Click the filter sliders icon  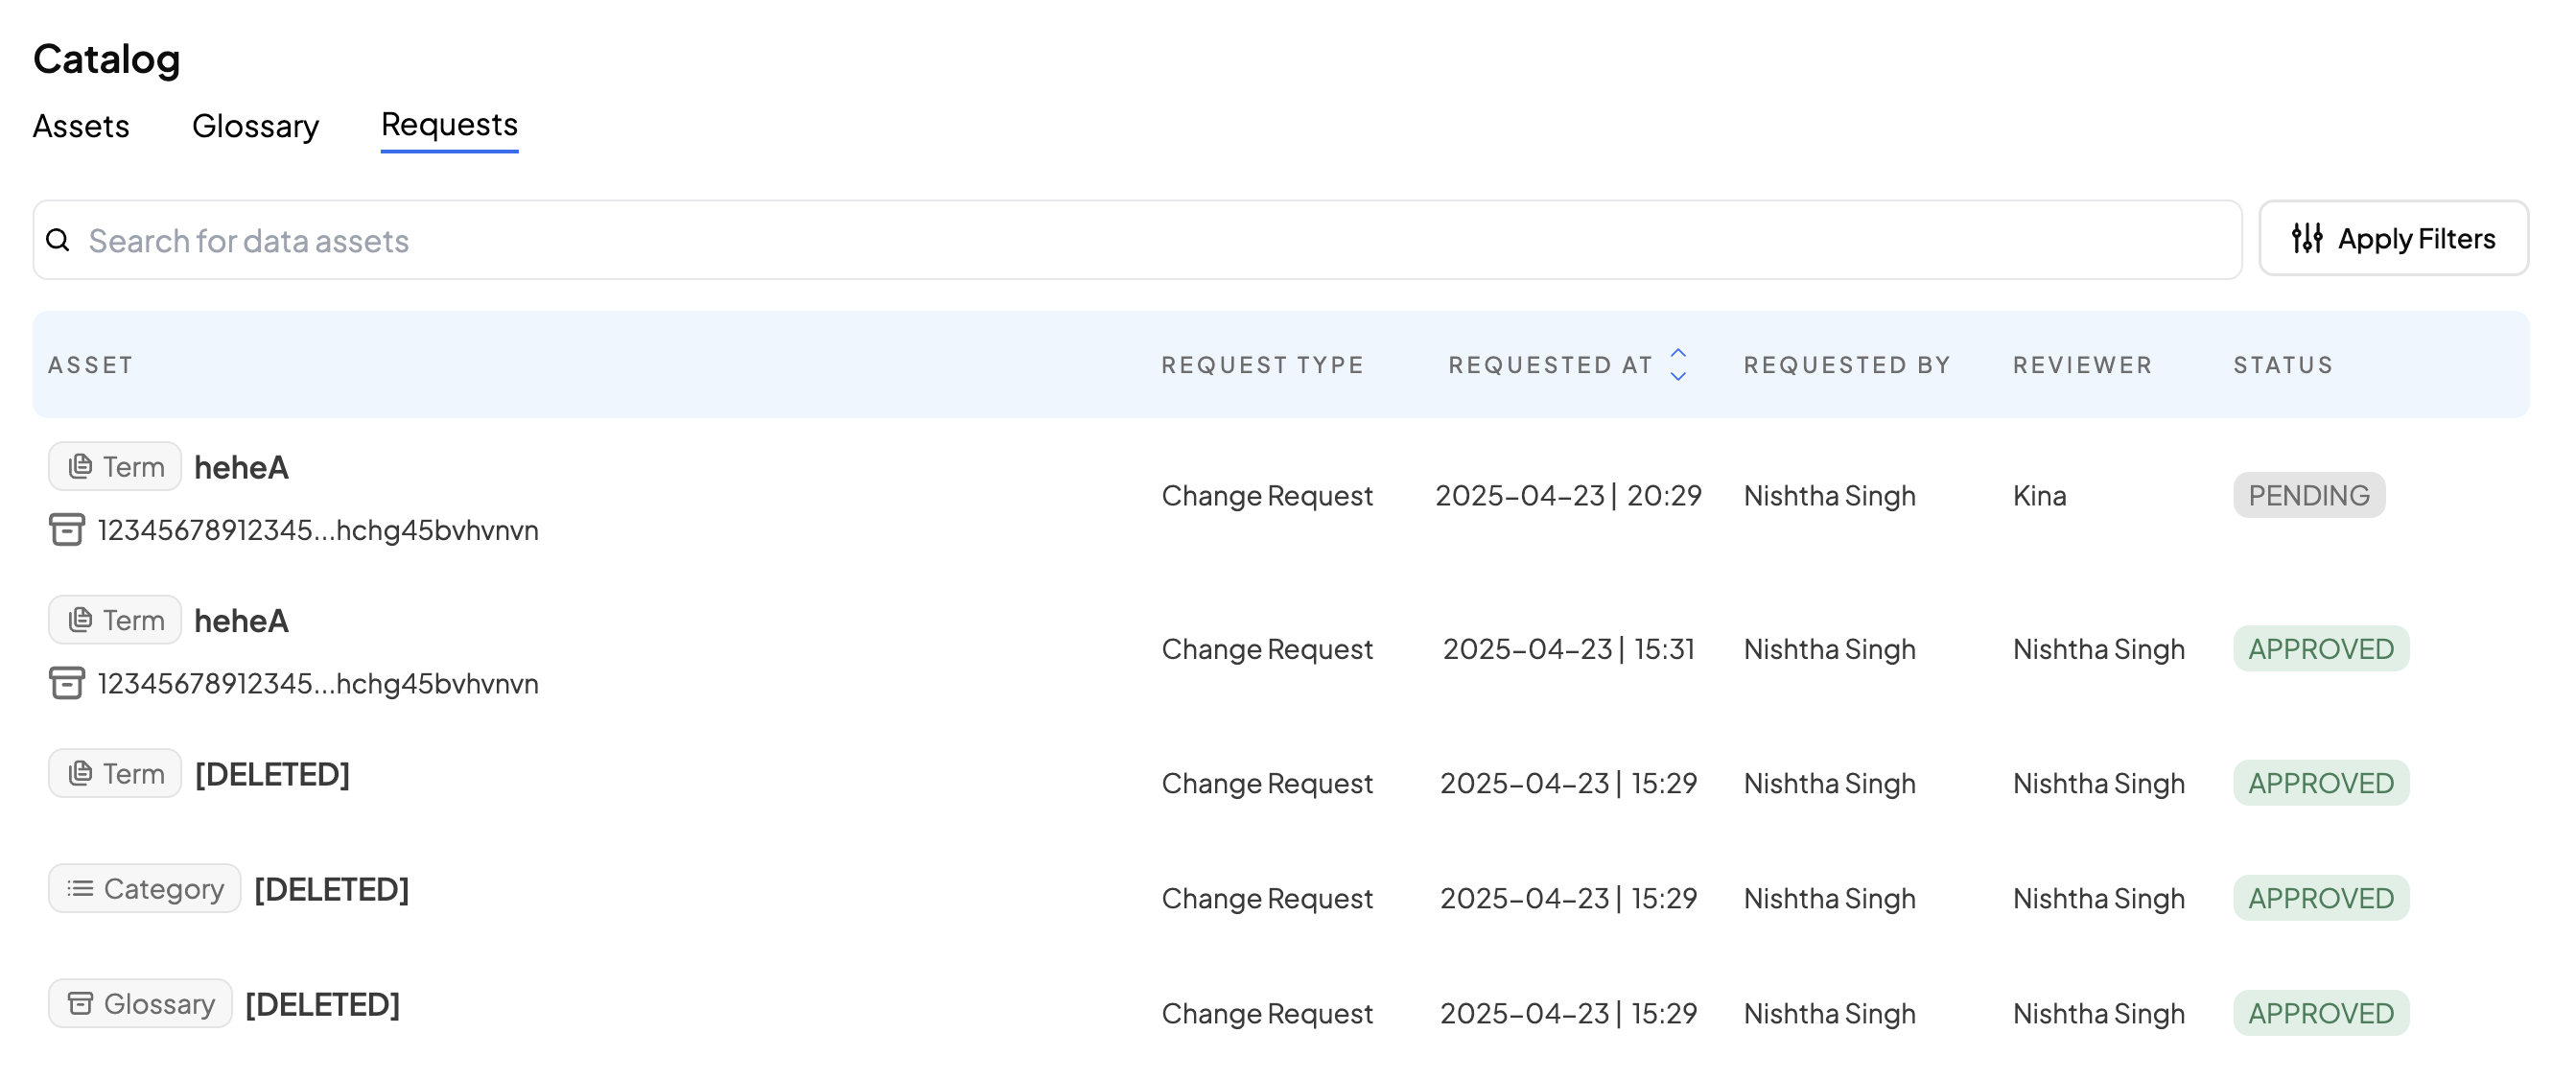pyautogui.click(x=2307, y=238)
